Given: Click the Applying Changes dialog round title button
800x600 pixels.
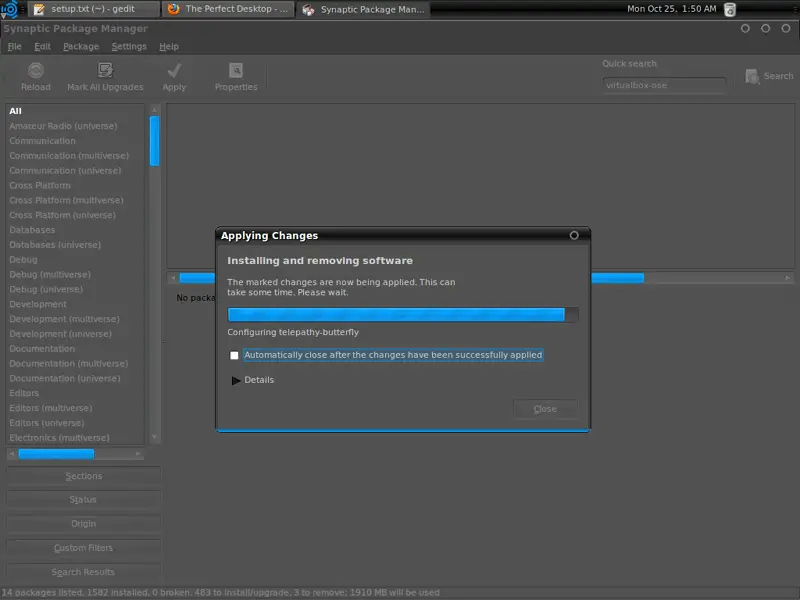Looking at the screenshot, I should (x=574, y=235).
